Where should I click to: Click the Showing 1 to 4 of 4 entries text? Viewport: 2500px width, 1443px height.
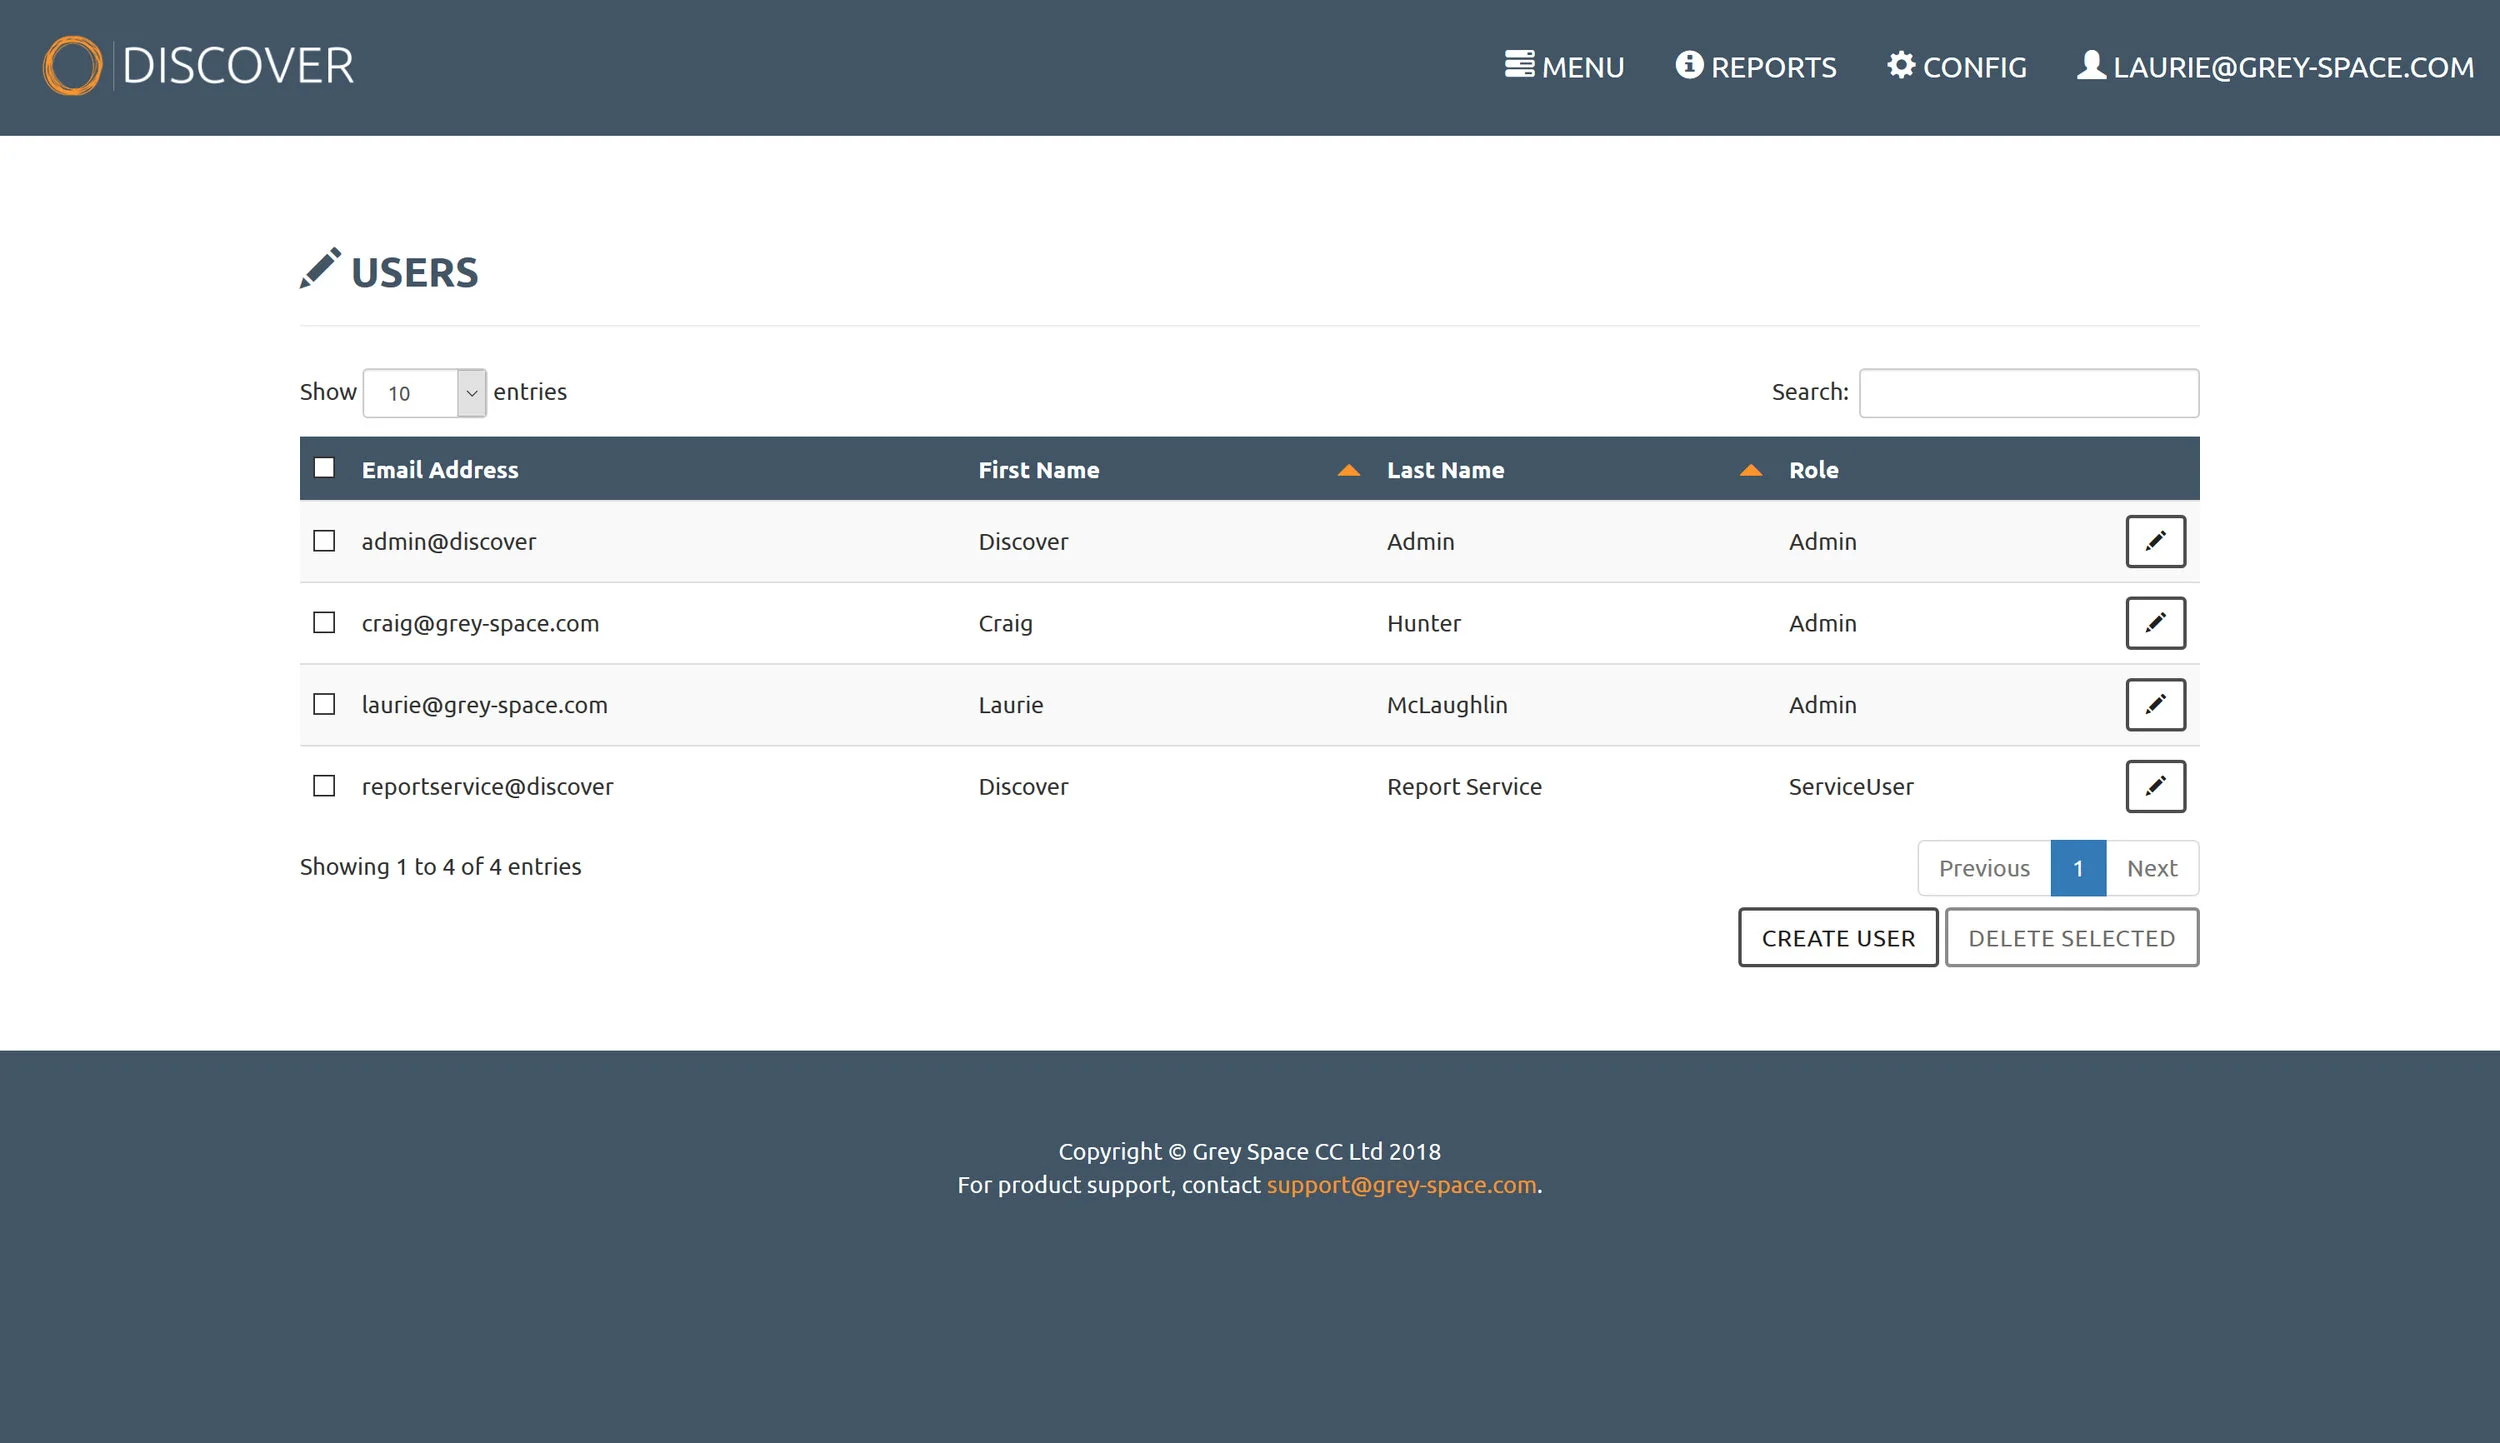440,866
